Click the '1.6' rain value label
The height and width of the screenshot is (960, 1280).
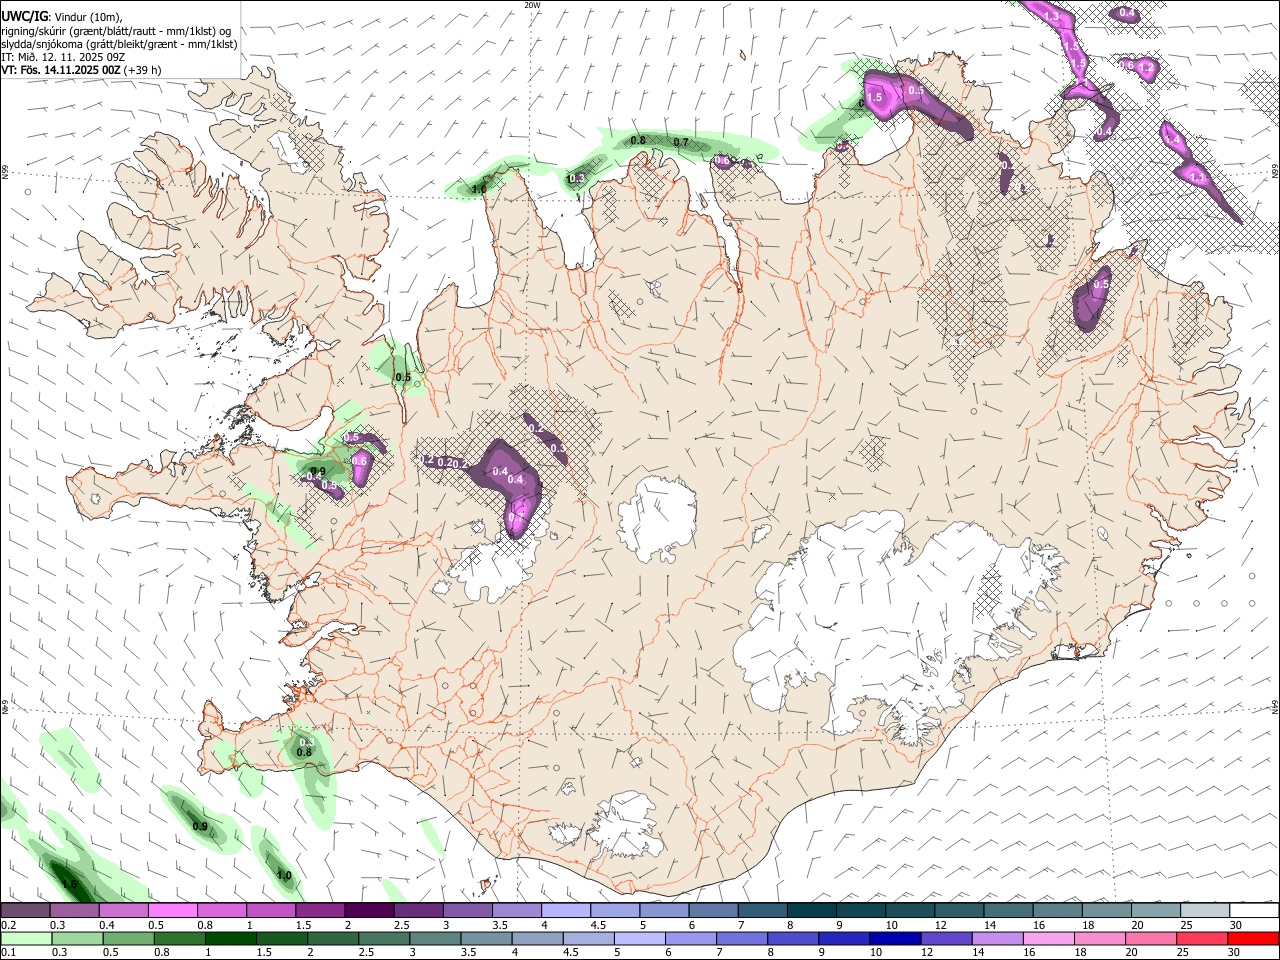tap(69, 884)
